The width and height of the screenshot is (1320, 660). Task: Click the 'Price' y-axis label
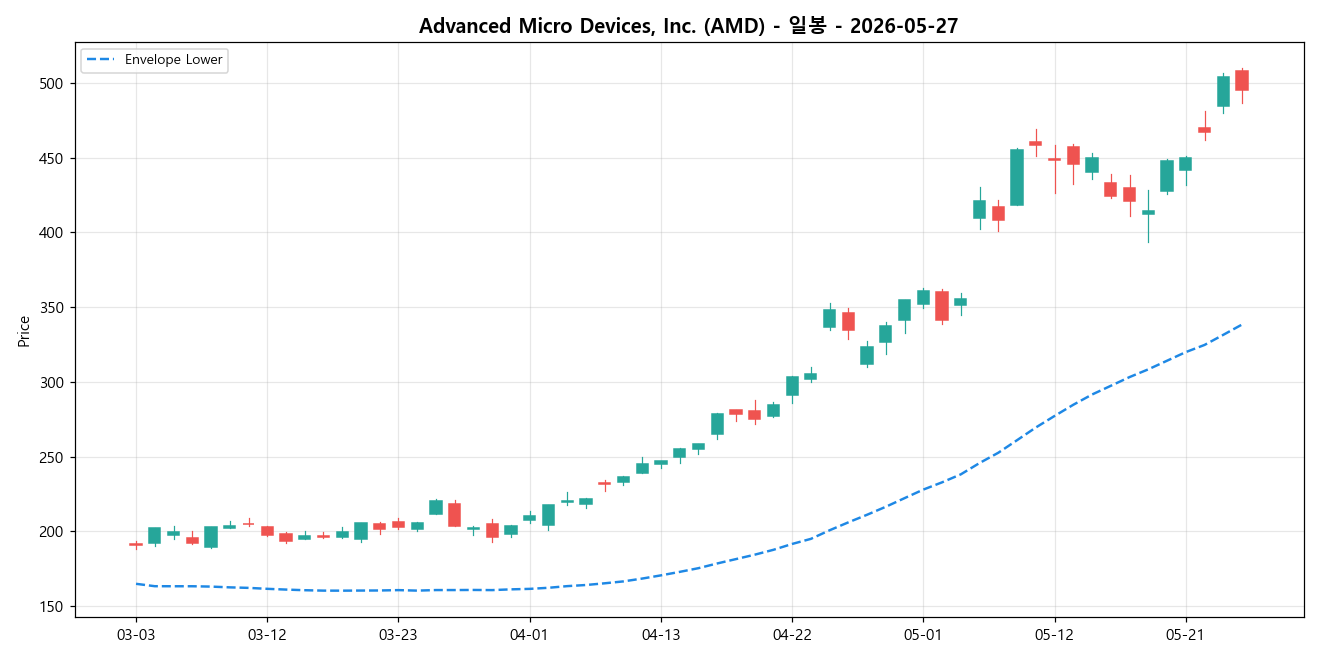(x=24, y=331)
